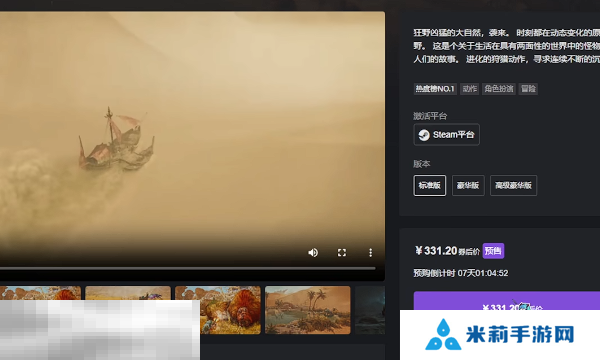Click the 米莉手游网 water drop logo

pyautogui.click(x=443, y=334)
